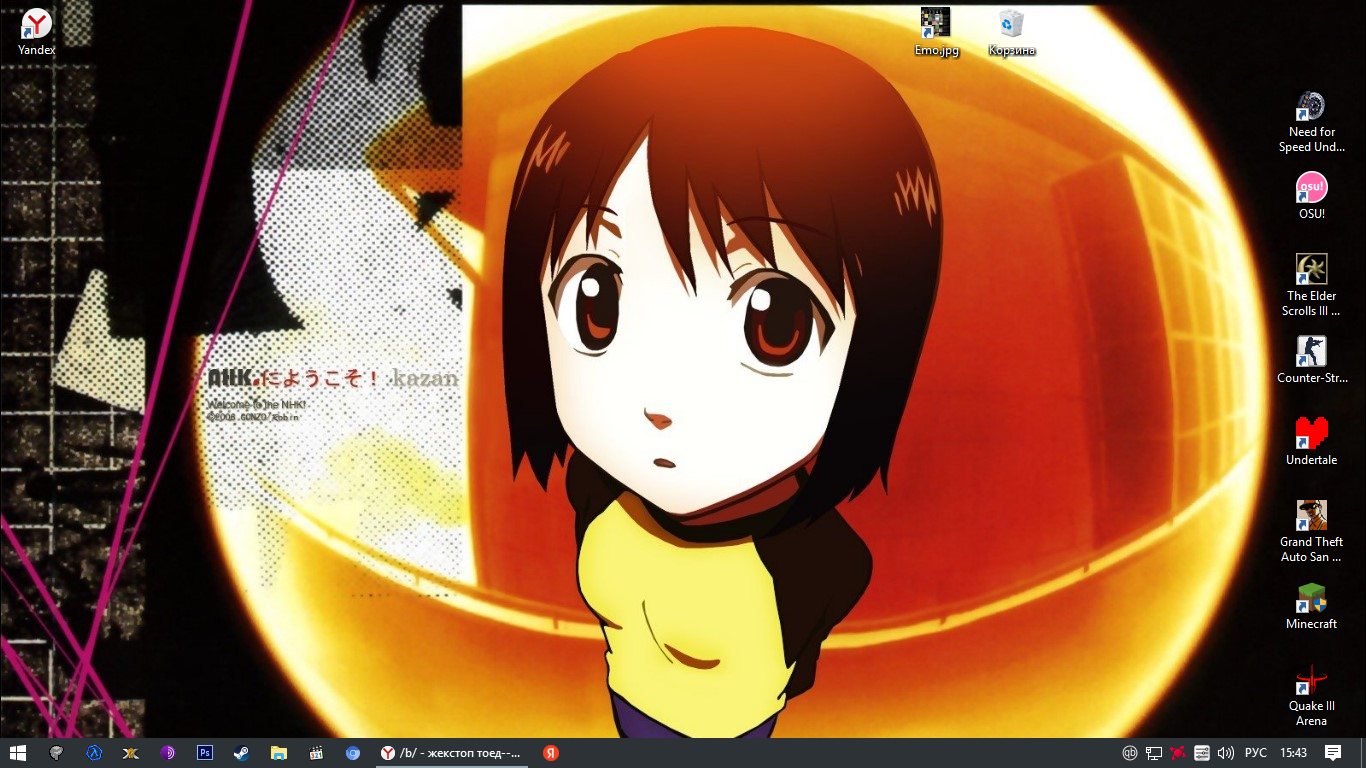Launch Grand Theft Auto San Andreas shortcut
The height and width of the screenshot is (768, 1366).
click(1311, 531)
